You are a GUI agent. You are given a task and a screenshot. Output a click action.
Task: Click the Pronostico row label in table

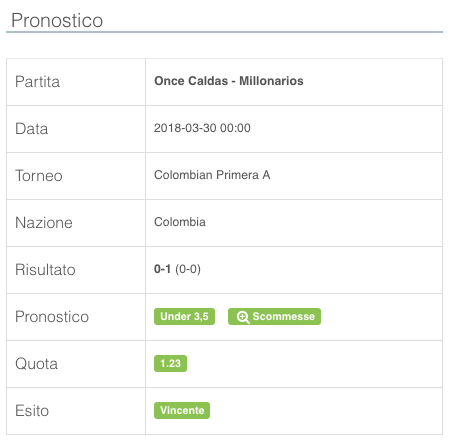pyautogui.click(x=52, y=317)
